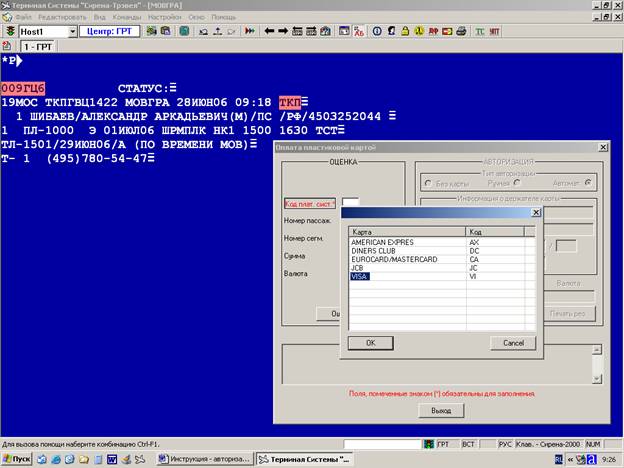624x468 pixels.
Task: Click the green TC toolbar icon
Action: tap(480, 31)
